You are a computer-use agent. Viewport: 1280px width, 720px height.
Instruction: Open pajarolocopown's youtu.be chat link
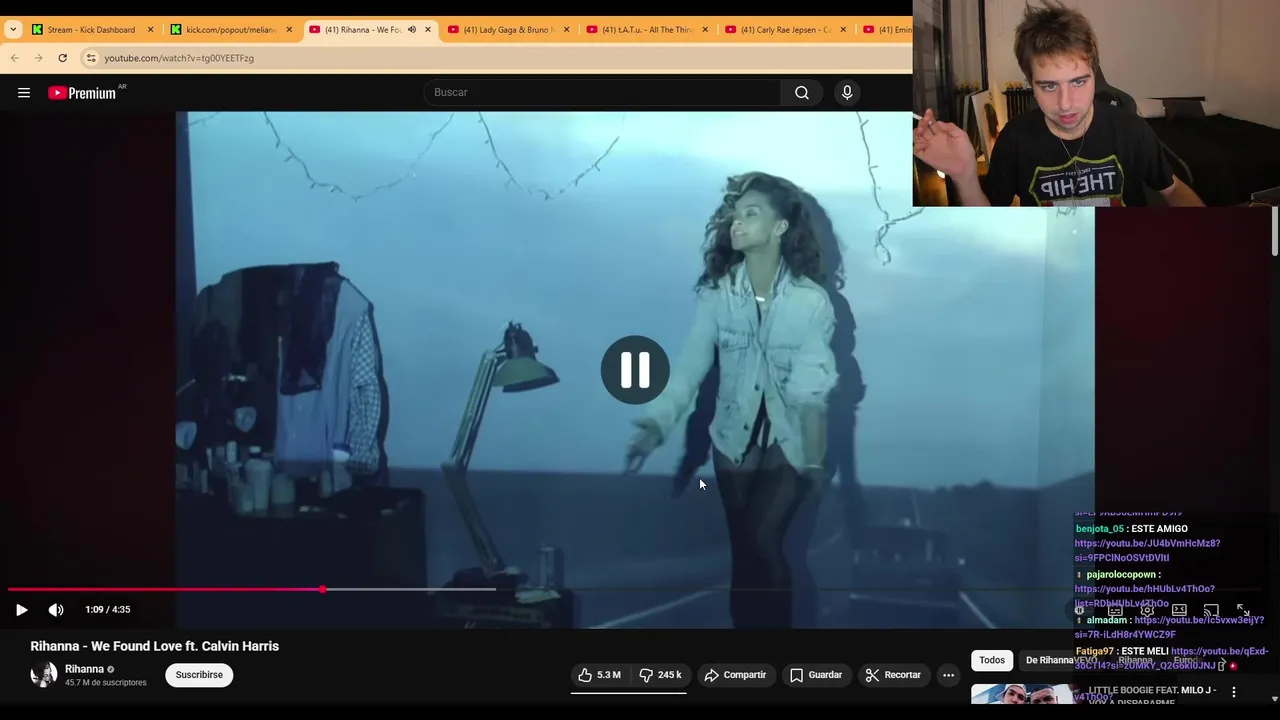[1145, 596]
